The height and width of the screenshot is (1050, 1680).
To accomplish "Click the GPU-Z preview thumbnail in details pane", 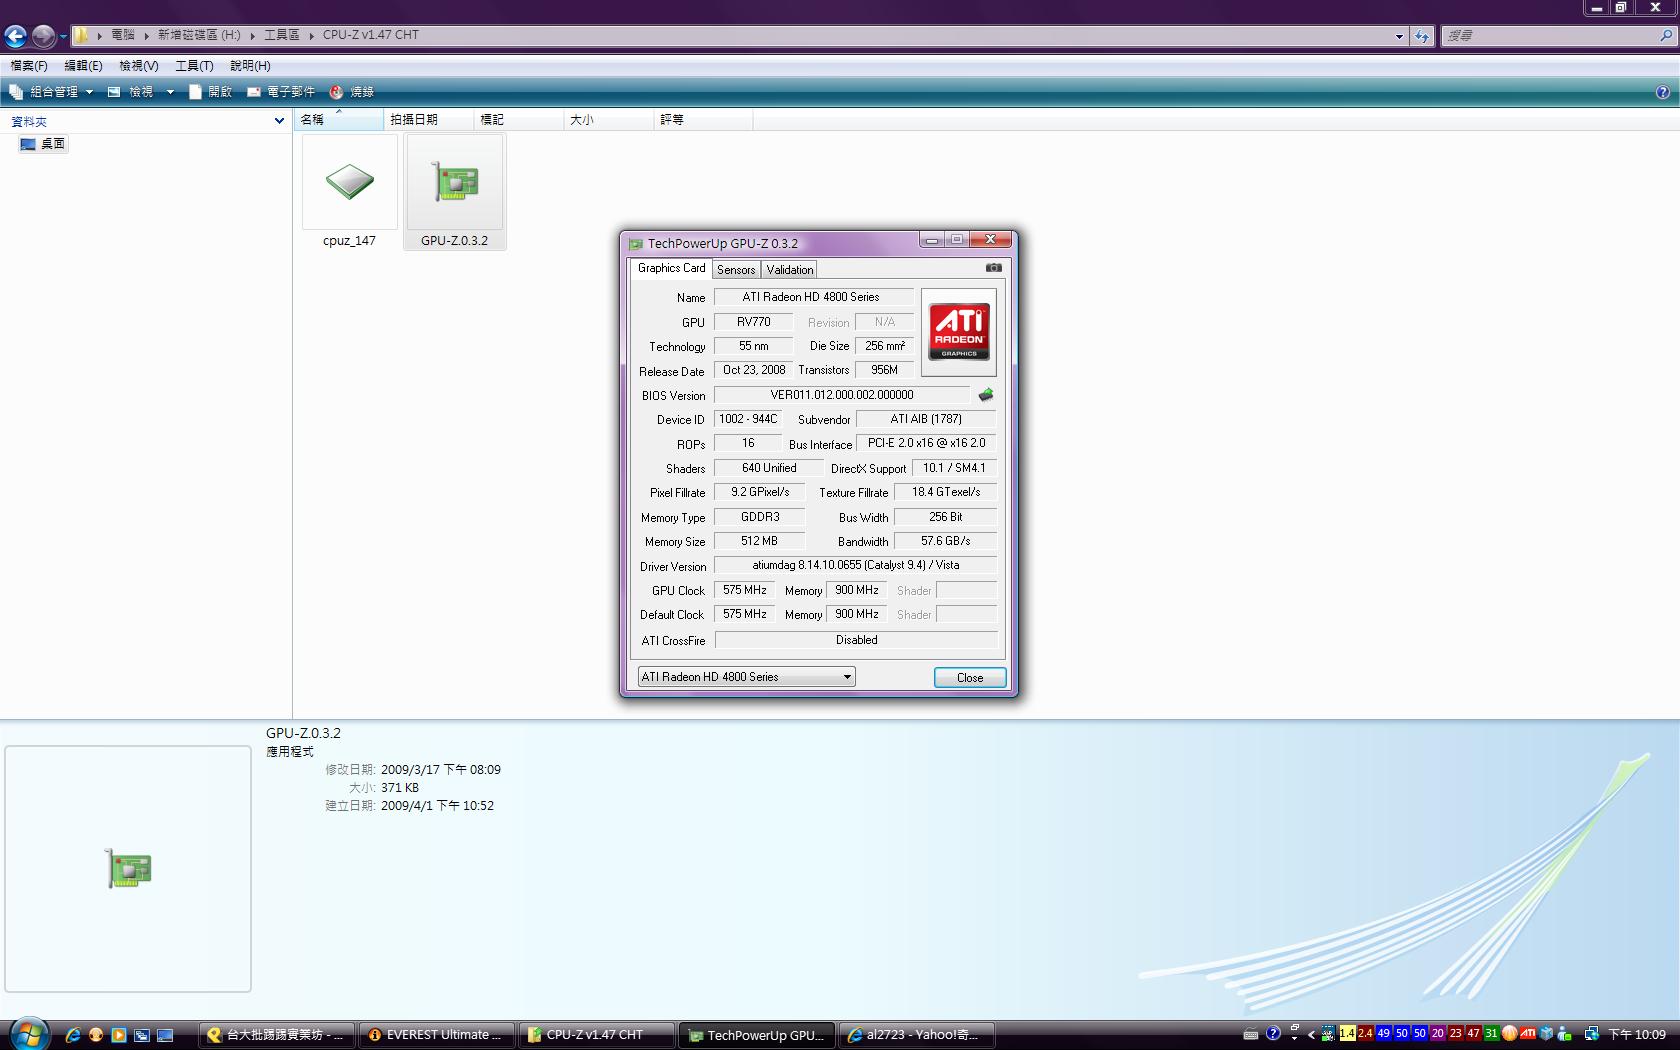I will pyautogui.click(x=128, y=868).
